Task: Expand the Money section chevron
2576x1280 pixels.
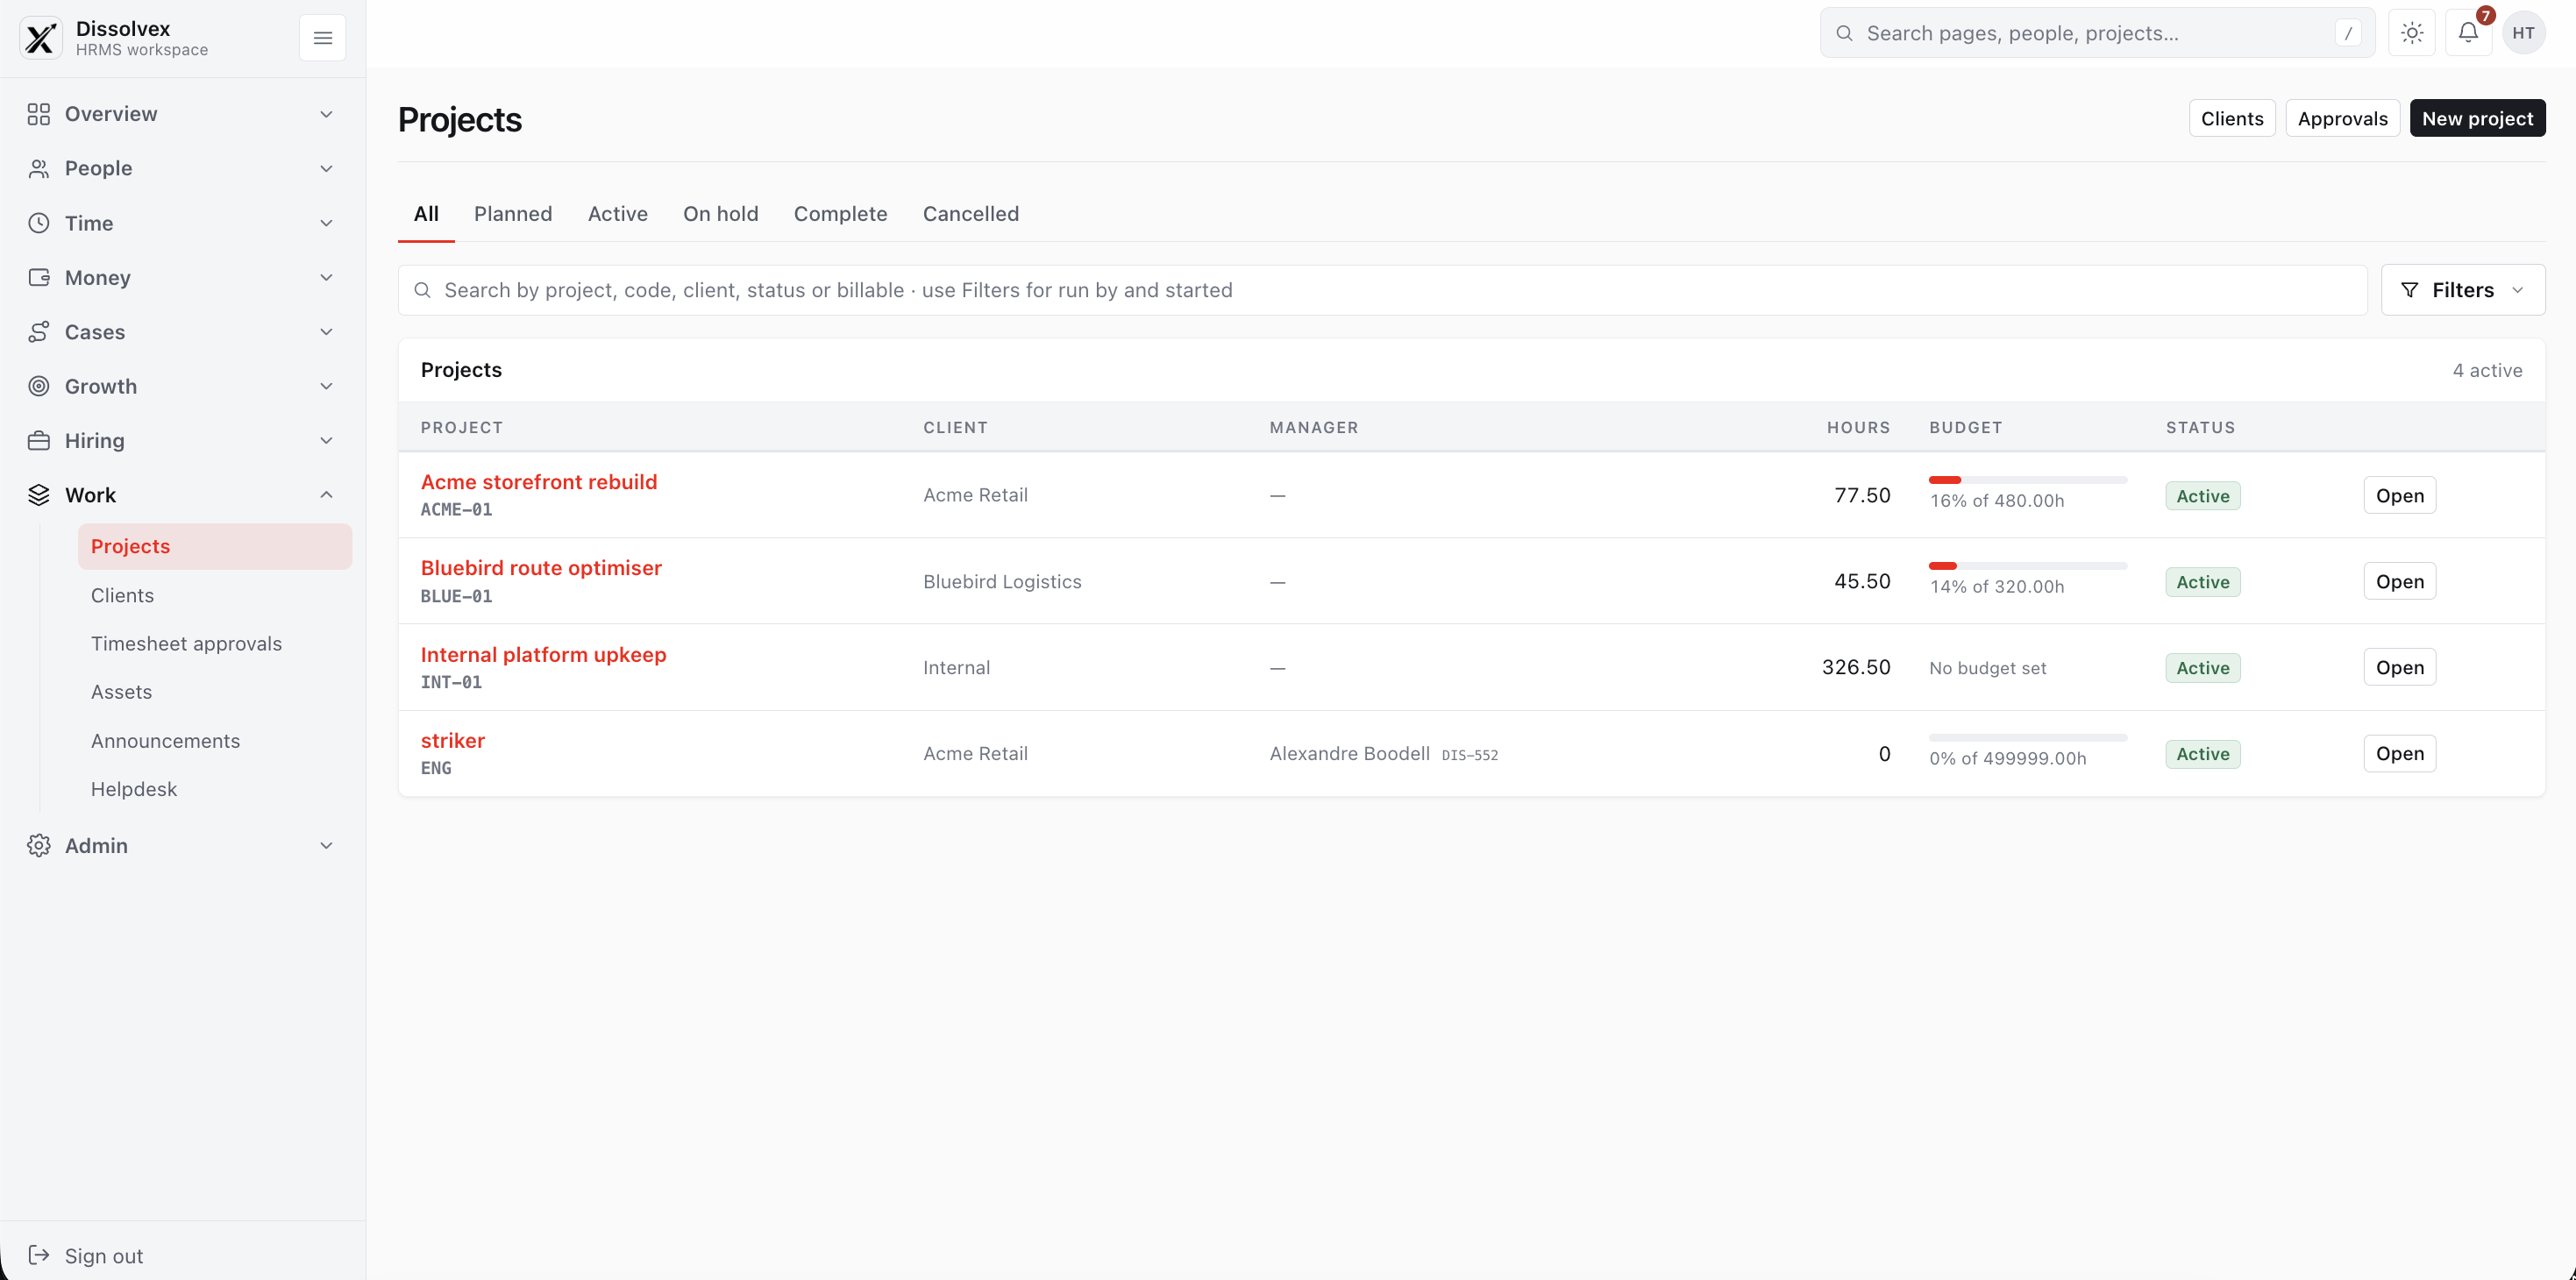Action: pos(326,277)
